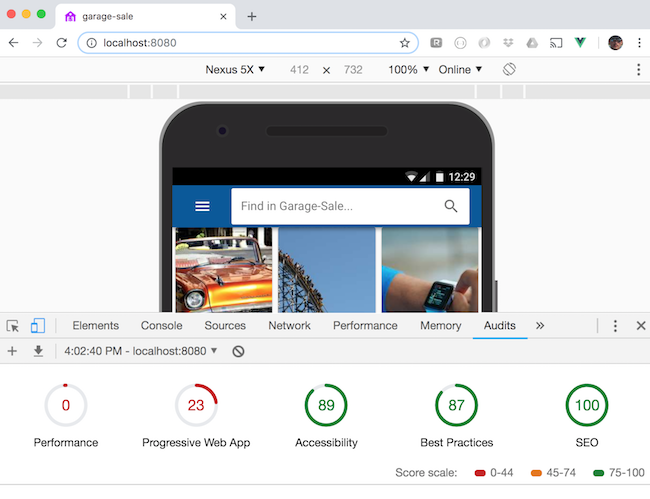Click the orange 45-74 score scale swatch
This screenshot has width=650, height=499.
click(536, 473)
